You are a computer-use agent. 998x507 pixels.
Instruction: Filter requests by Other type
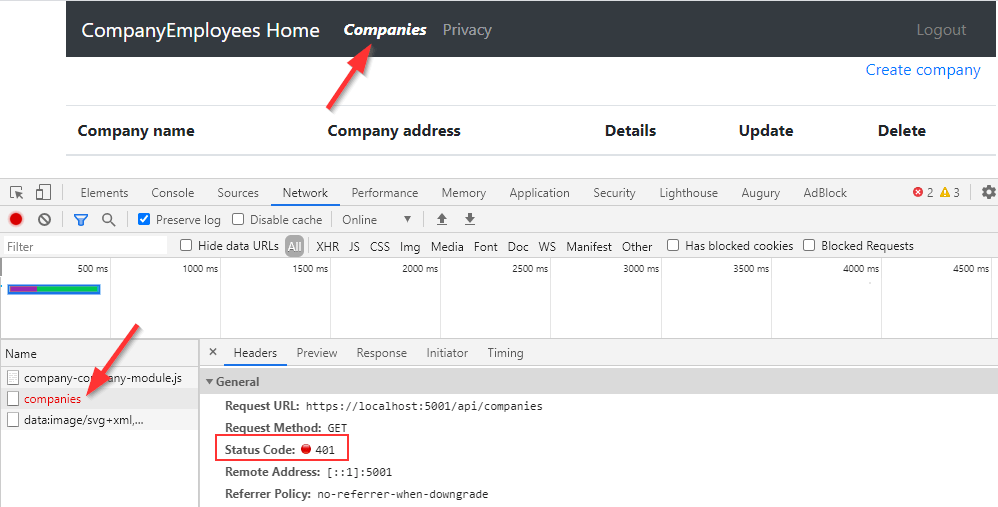point(637,246)
